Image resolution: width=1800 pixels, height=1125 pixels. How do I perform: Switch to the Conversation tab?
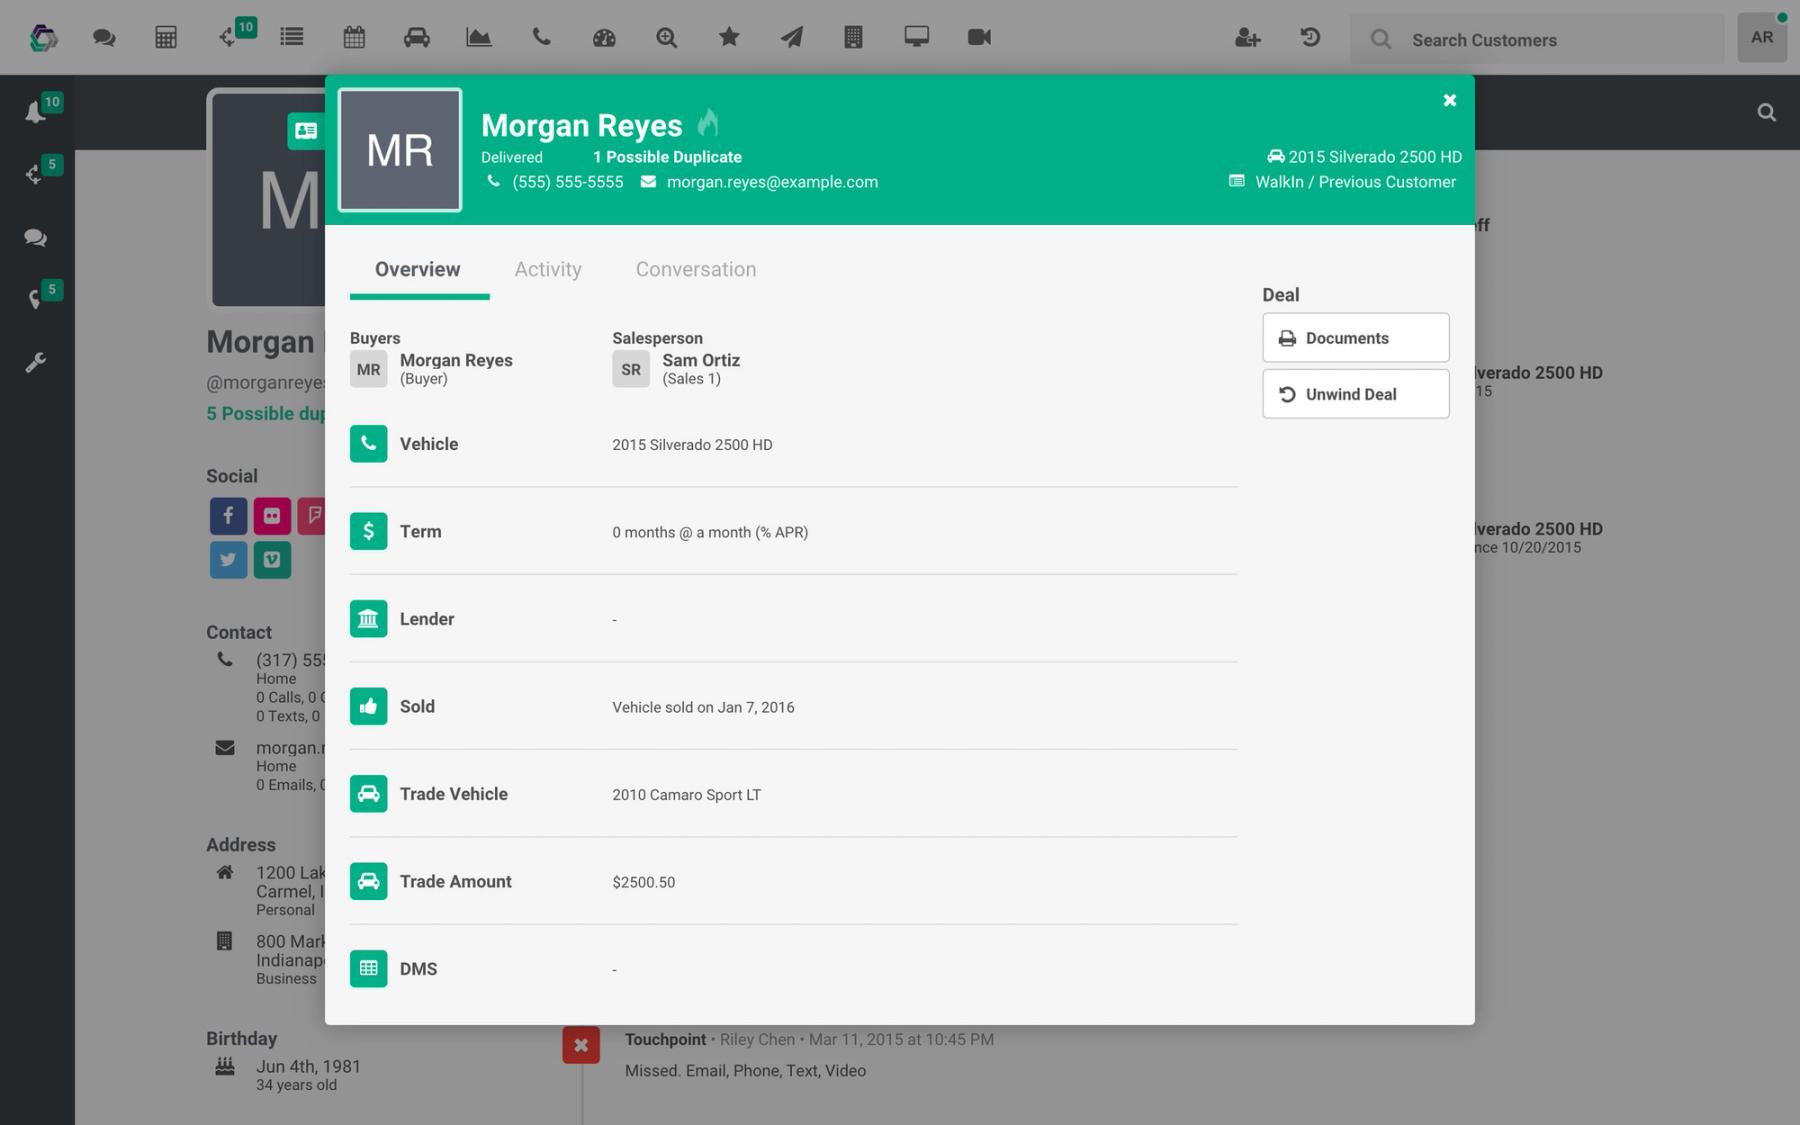[696, 269]
